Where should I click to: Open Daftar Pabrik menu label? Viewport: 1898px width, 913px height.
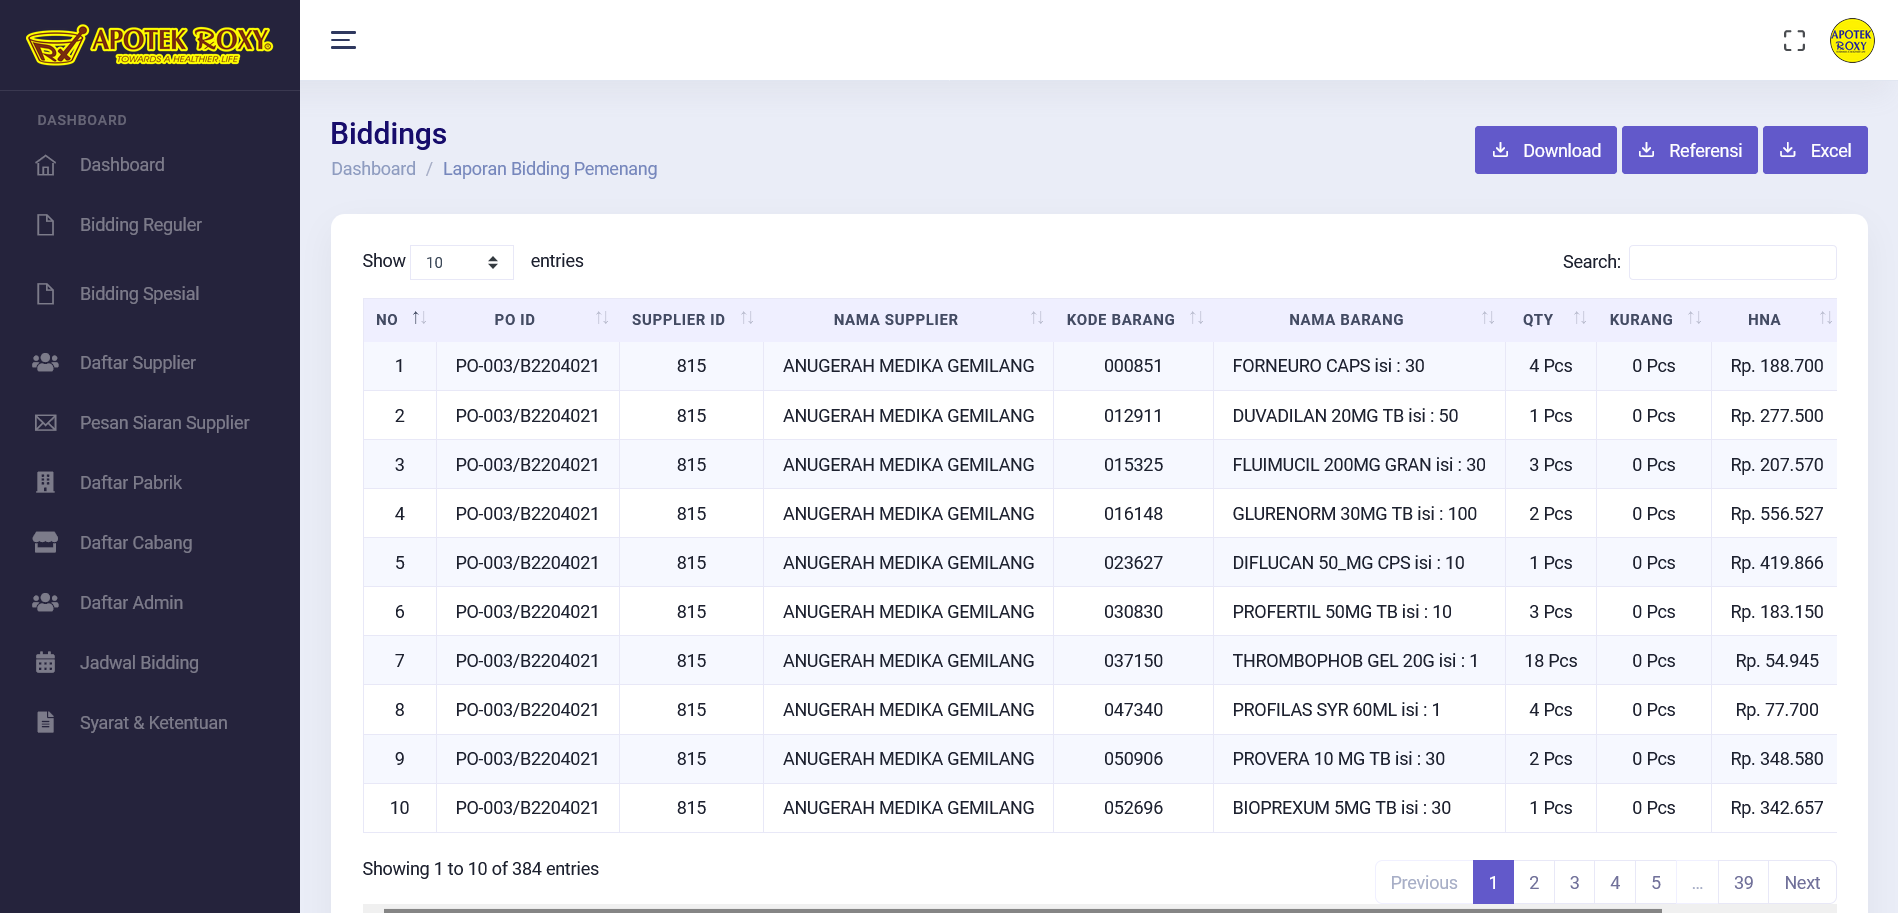coord(131,483)
